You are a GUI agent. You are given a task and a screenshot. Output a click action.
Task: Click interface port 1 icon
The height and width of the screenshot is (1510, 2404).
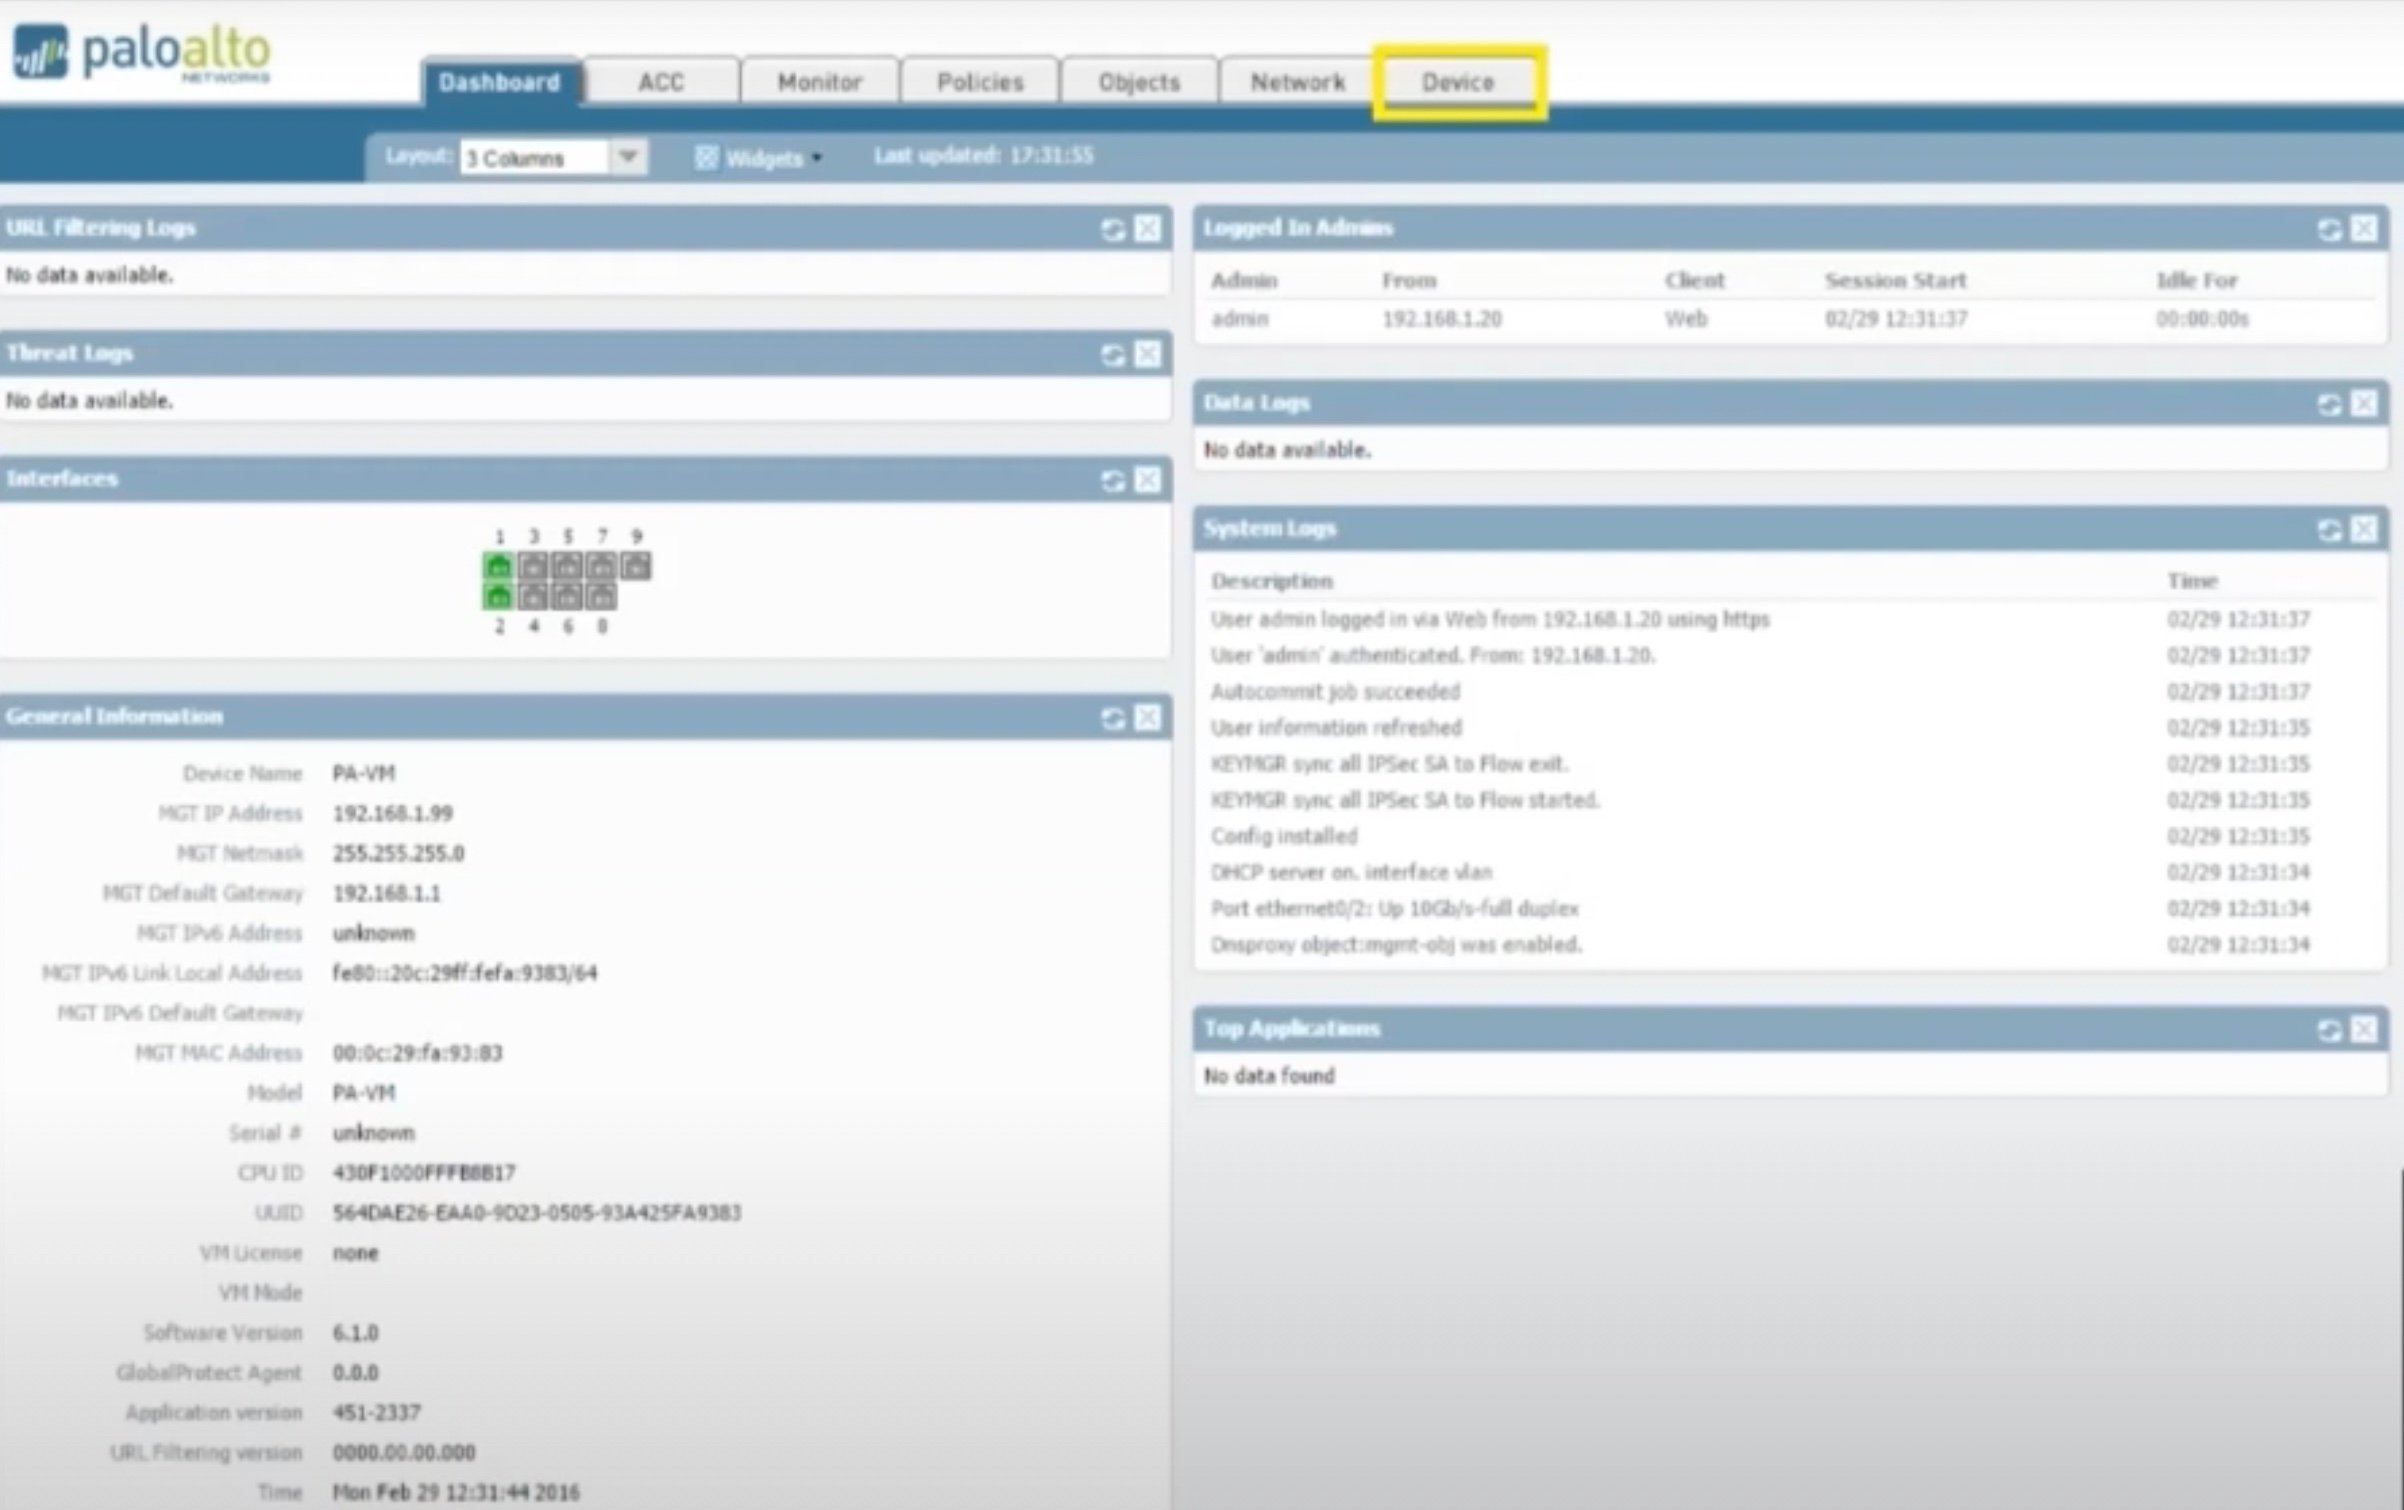coord(498,566)
